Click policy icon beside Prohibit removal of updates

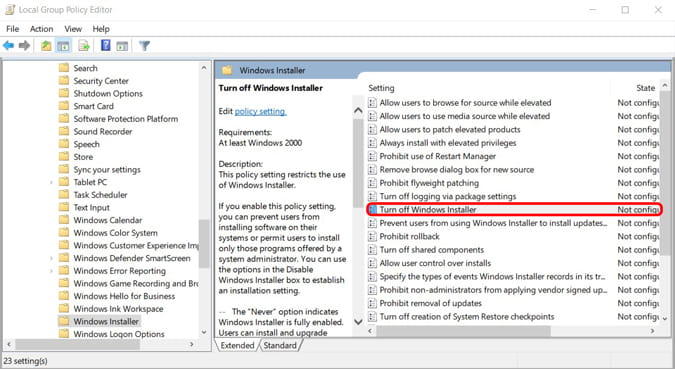click(x=372, y=303)
